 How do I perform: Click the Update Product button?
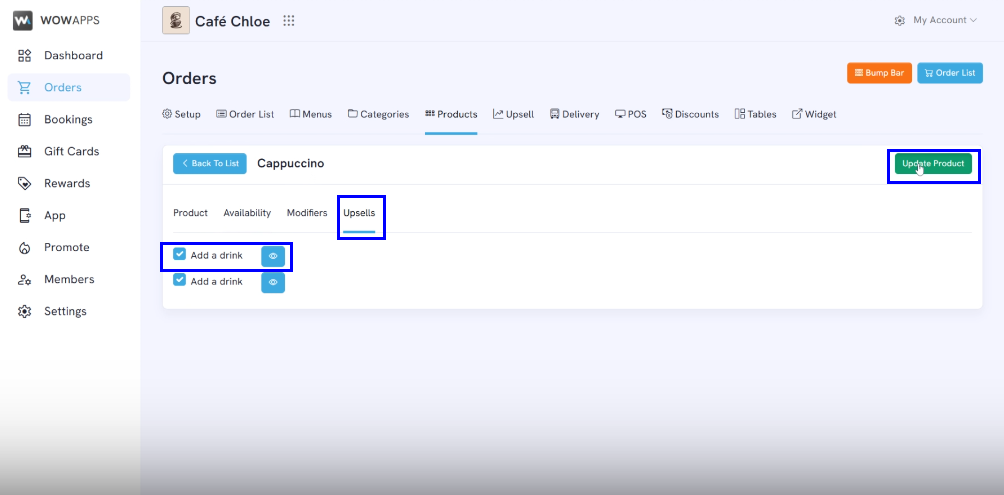tap(934, 163)
